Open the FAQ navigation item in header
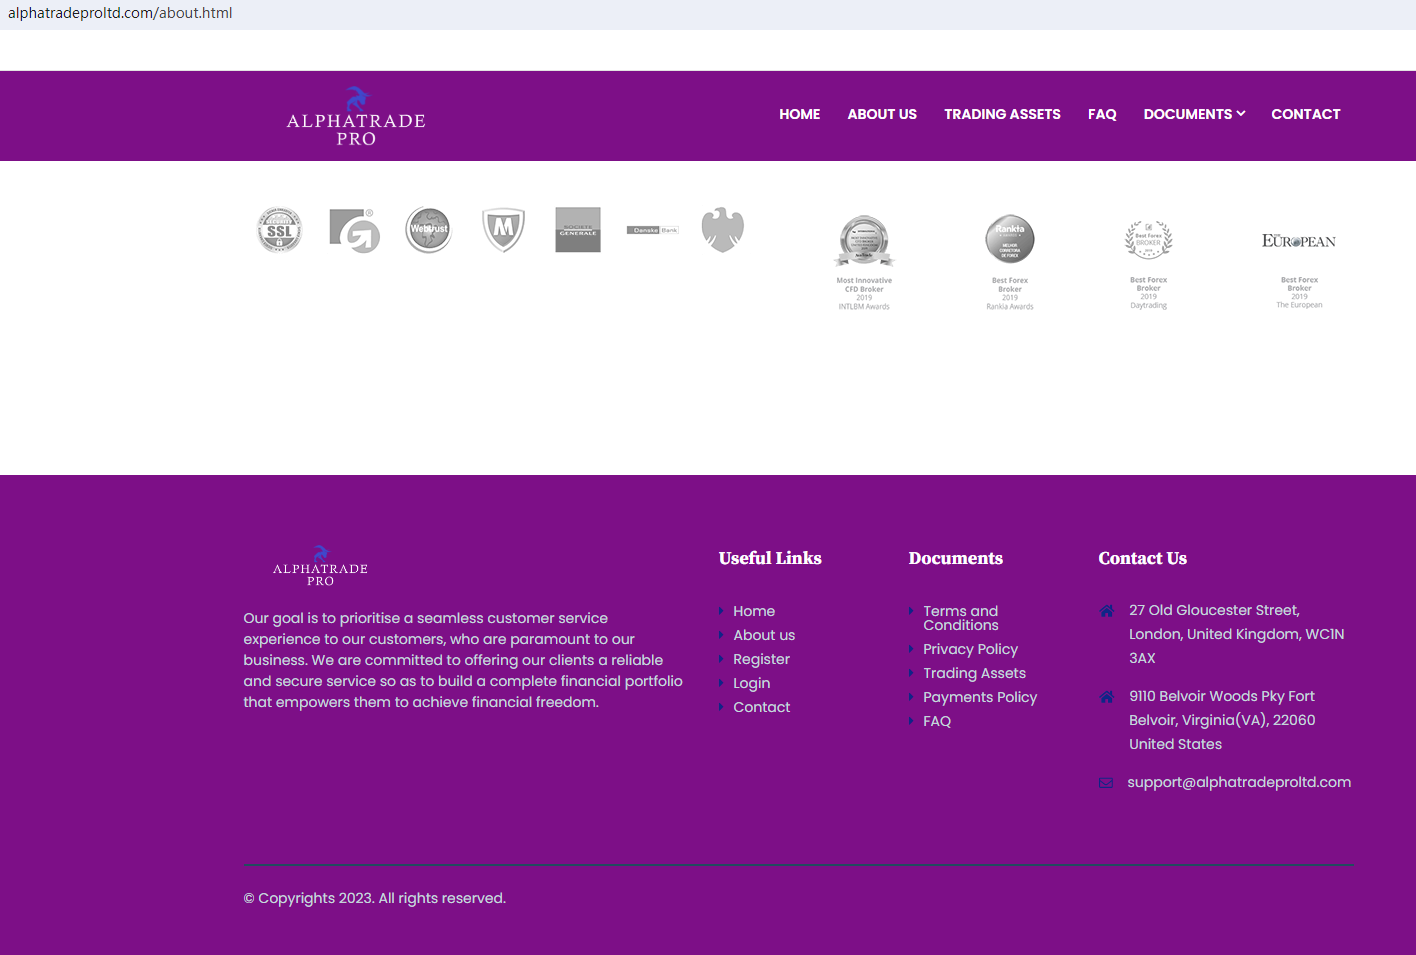Screen dimensions: 1416x955 pos(1102,114)
